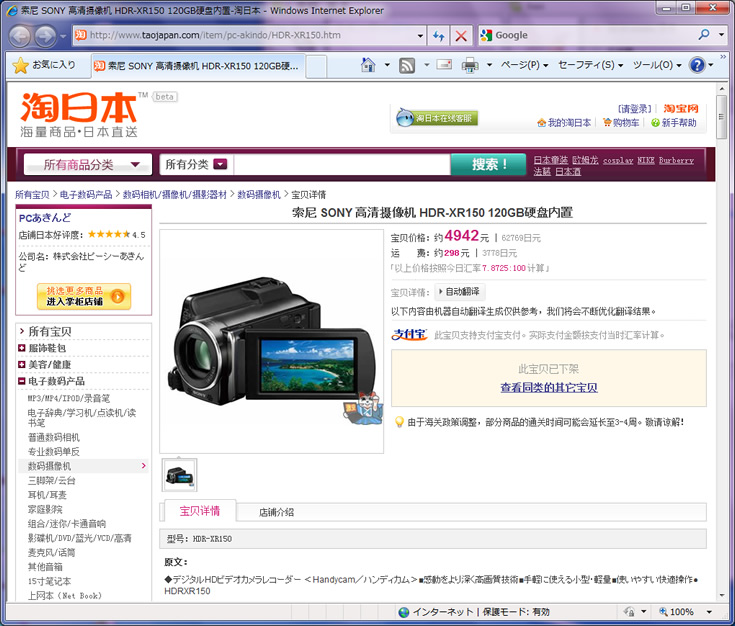Open the 所有商品分类 dropdown
This screenshot has width=735, height=626.
pos(88,165)
